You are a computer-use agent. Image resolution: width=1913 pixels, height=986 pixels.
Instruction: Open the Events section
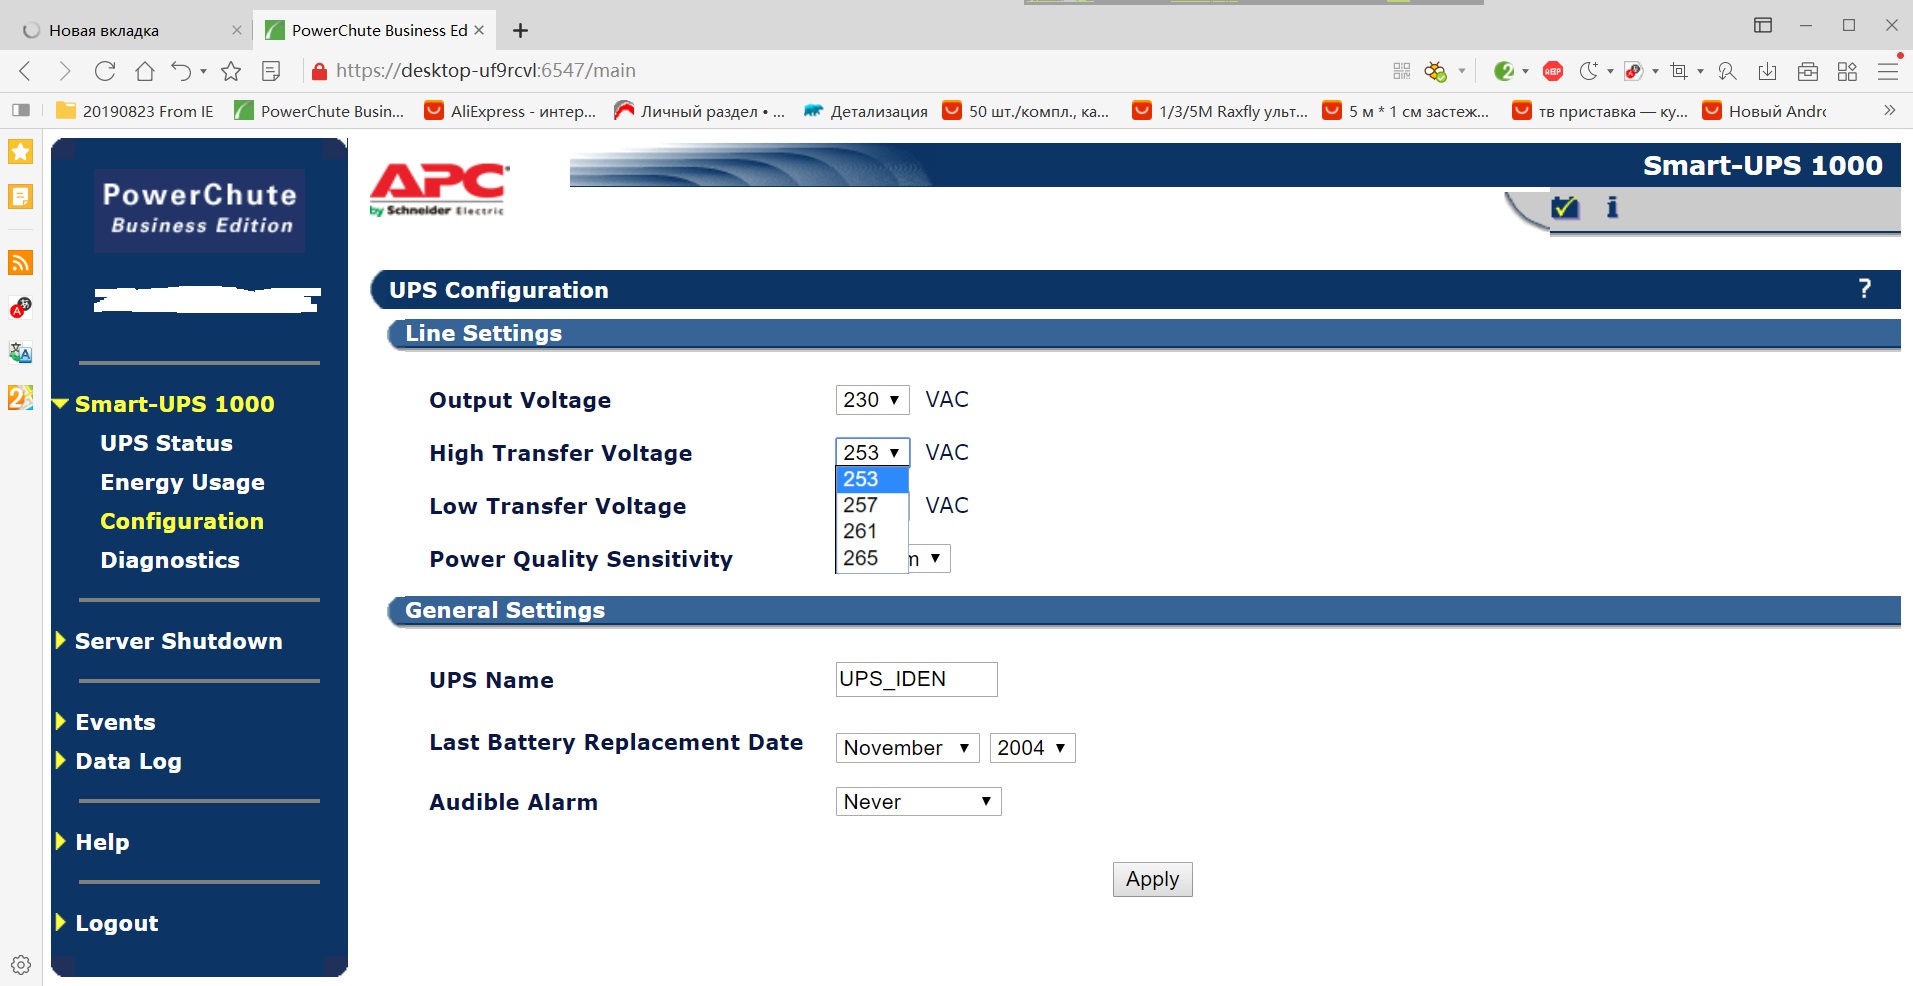[115, 722]
